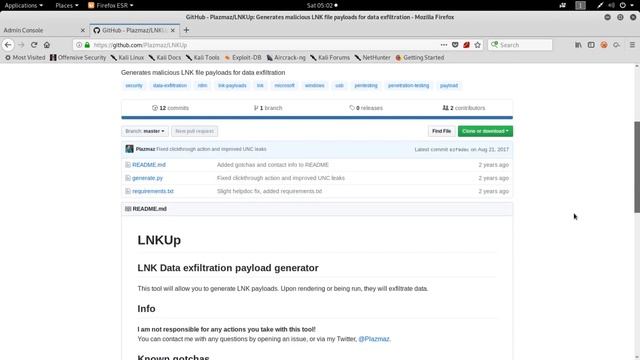Image resolution: width=640 pixels, height=360 pixels.
Task: Click the penetration-testing topic tag
Action: click(409, 86)
